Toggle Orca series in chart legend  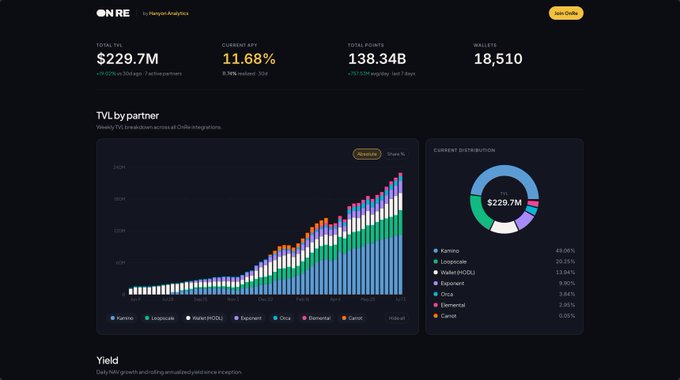(x=282, y=318)
